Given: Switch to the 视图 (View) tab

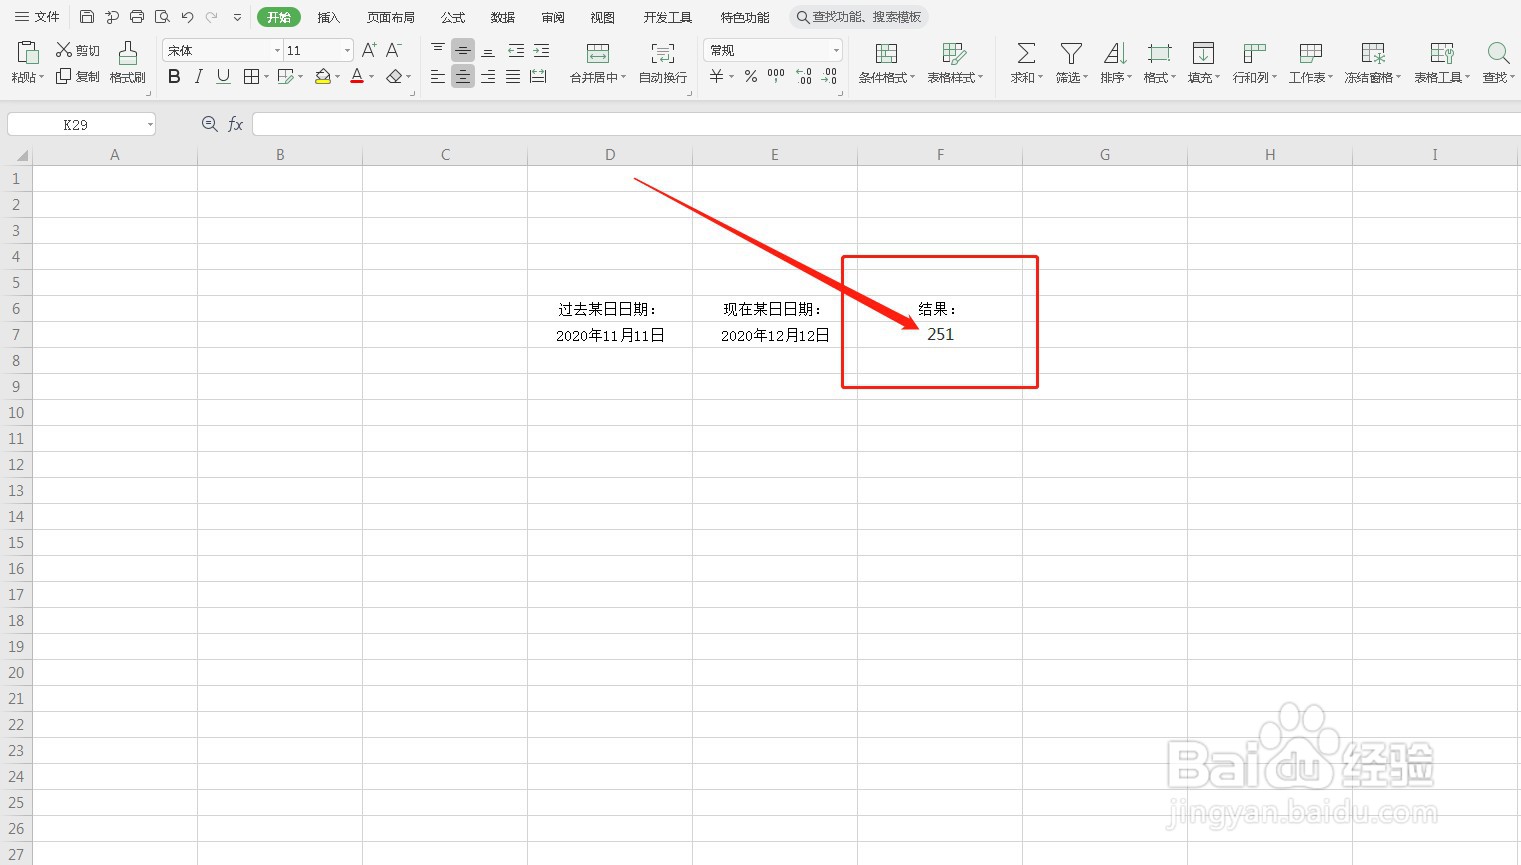Looking at the screenshot, I should (x=603, y=17).
